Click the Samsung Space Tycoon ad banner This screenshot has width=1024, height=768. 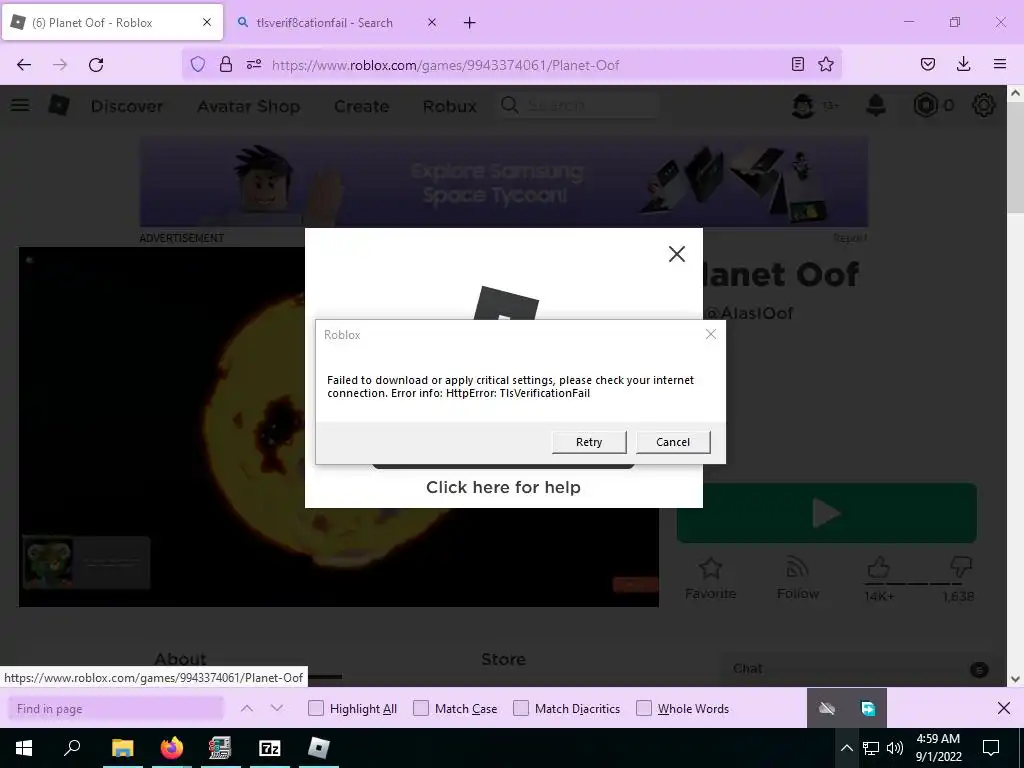click(504, 182)
